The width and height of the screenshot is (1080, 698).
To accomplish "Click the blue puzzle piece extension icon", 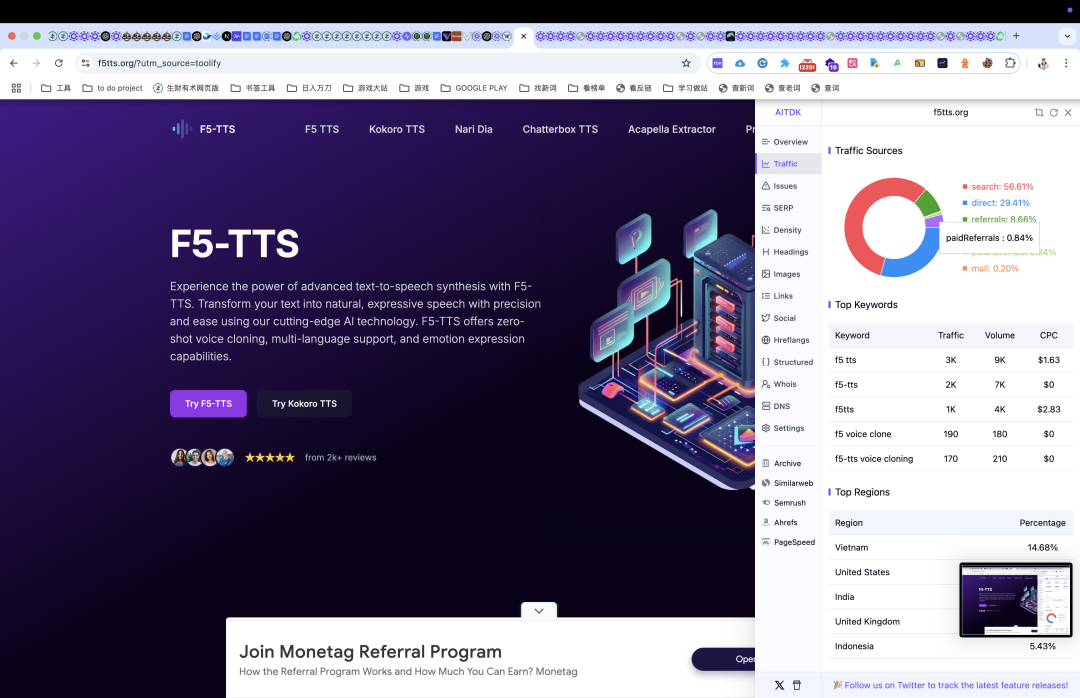I will (785, 63).
